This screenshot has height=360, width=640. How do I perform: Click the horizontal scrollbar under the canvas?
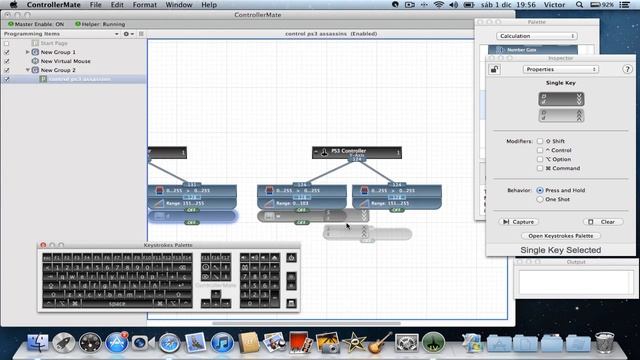306,323
